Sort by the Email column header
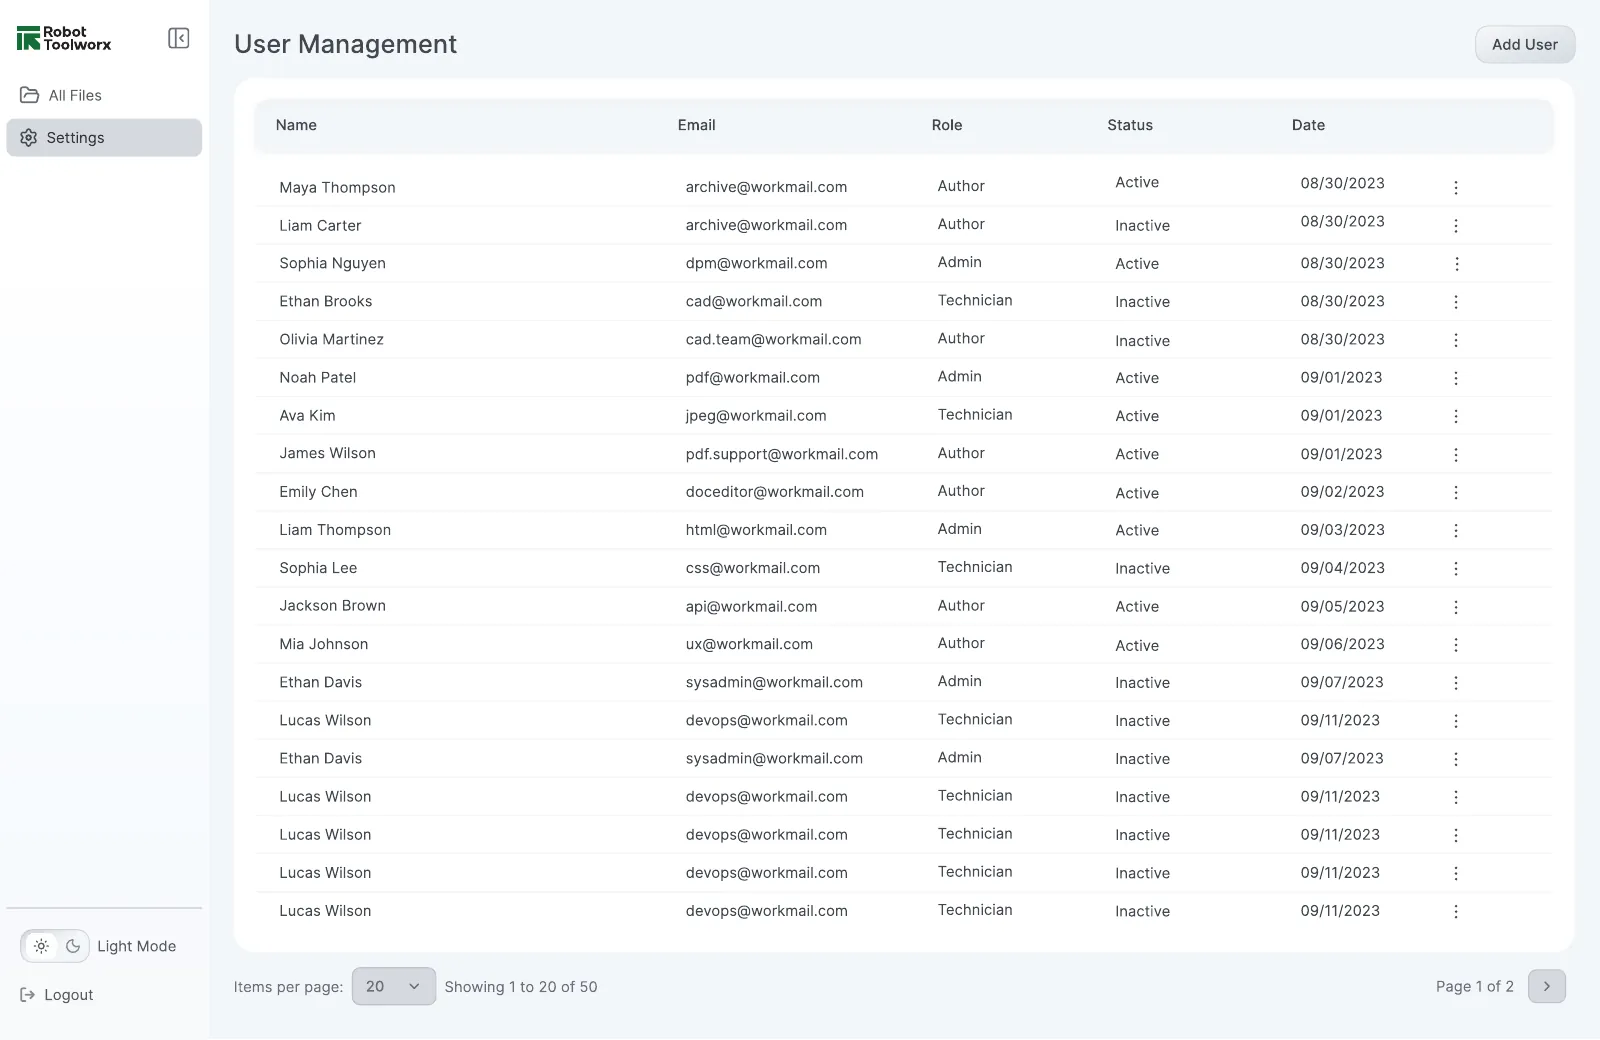 696,125
